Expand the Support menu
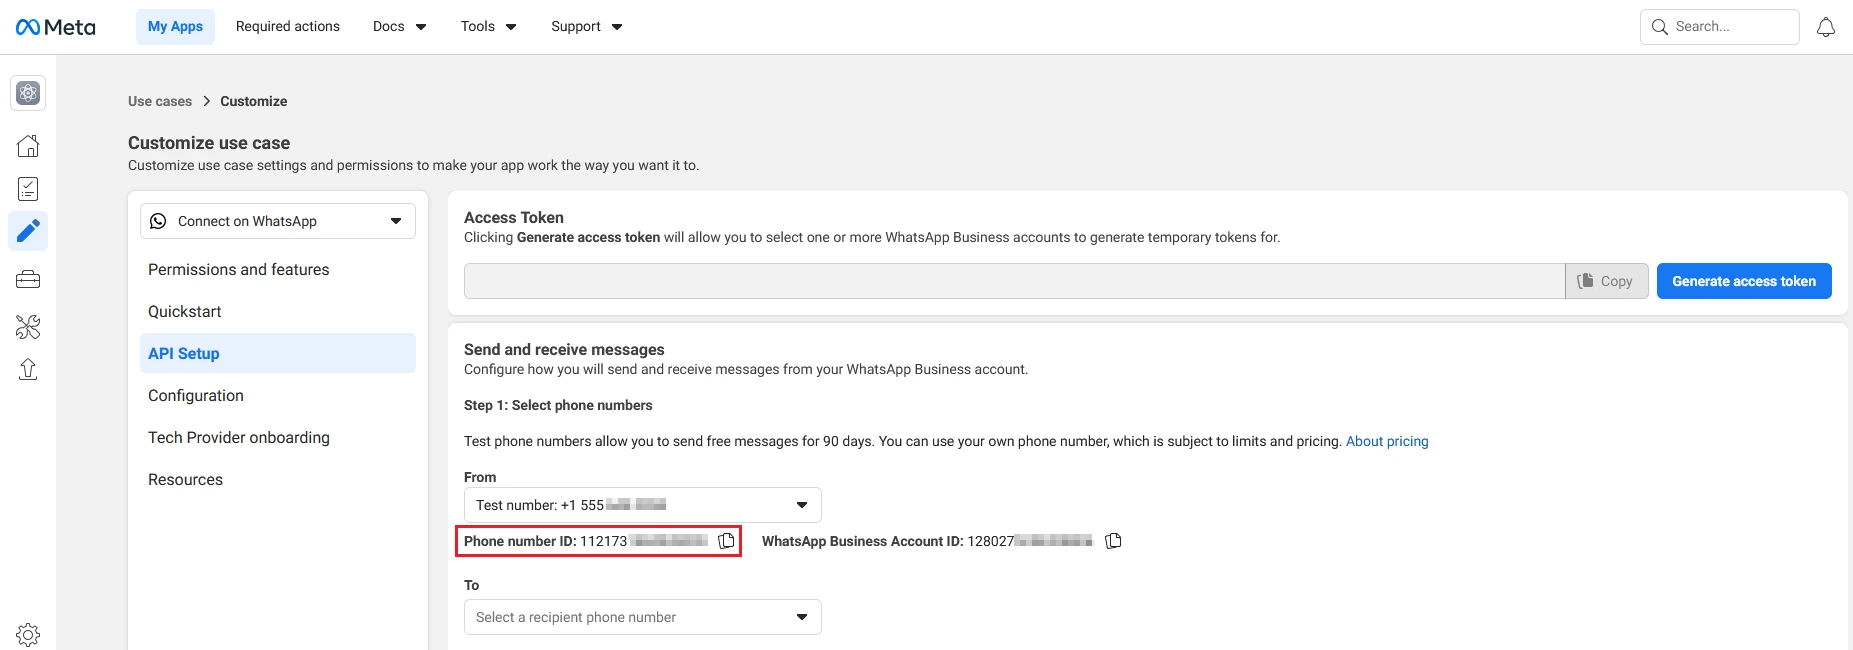The height and width of the screenshot is (650, 1853). click(587, 27)
